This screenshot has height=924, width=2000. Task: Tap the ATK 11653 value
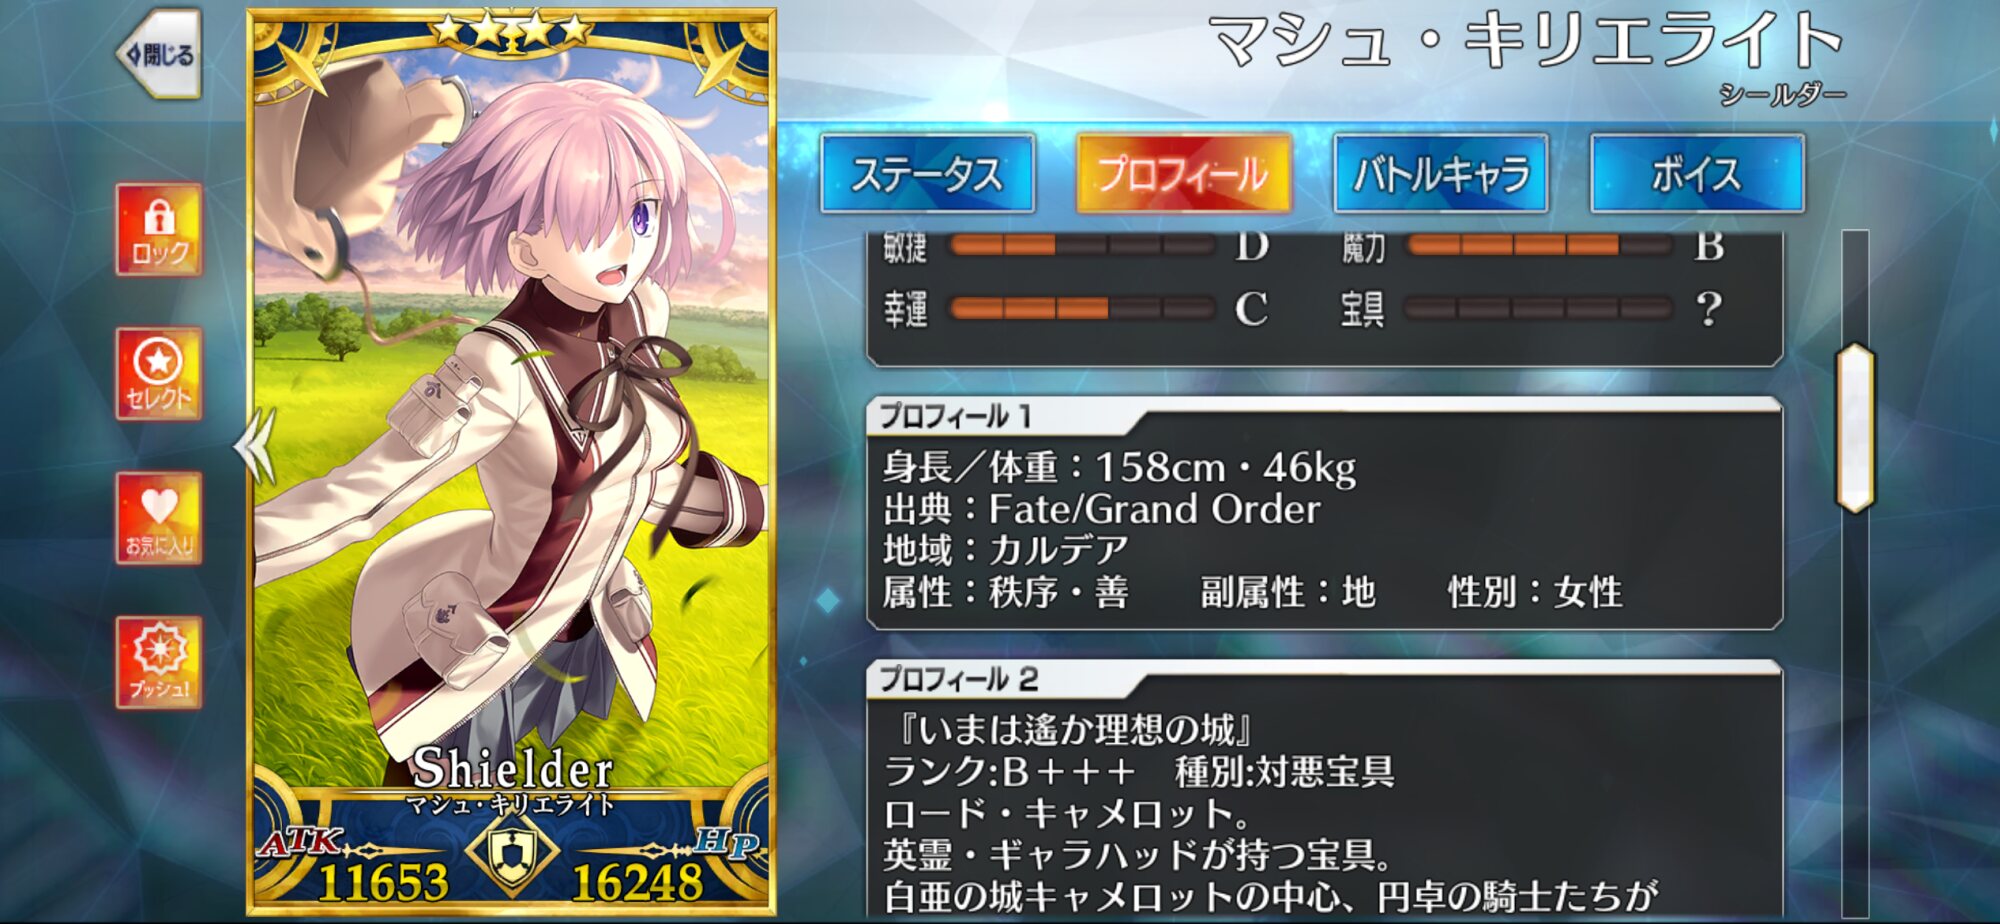(x=383, y=882)
